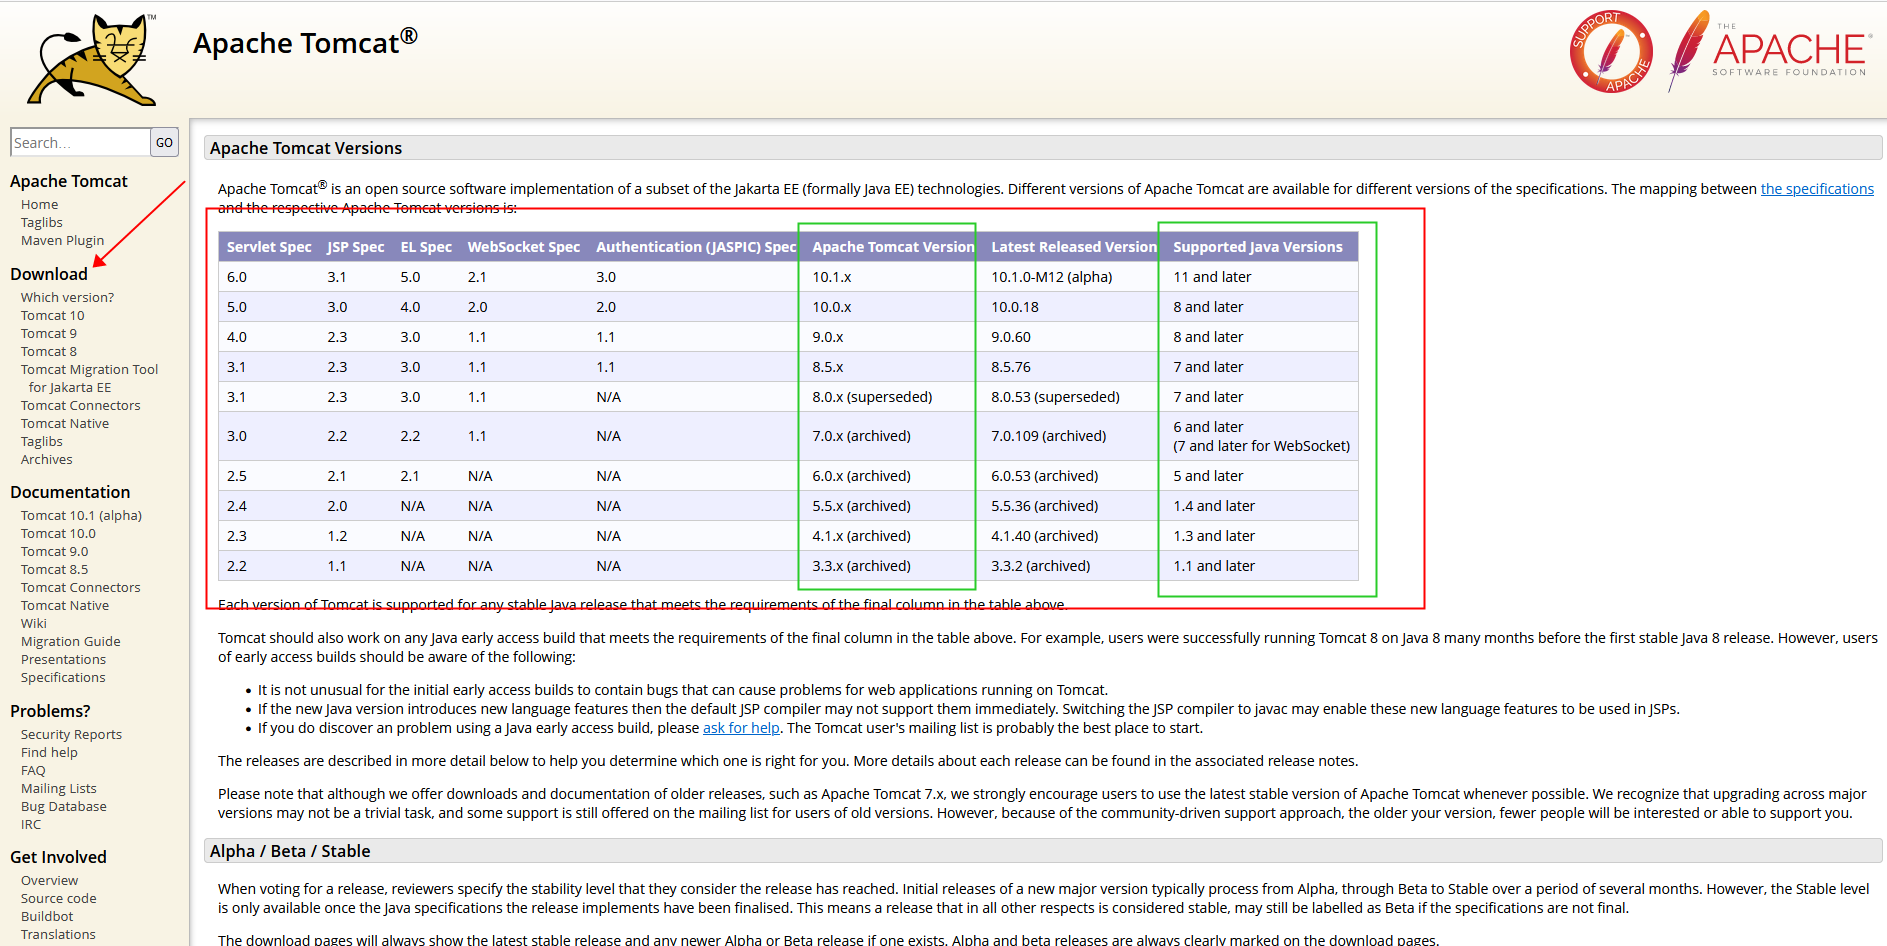Click the Tomcat cat logo
The height and width of the screenshot is (946, 1887).
[92, 59]
